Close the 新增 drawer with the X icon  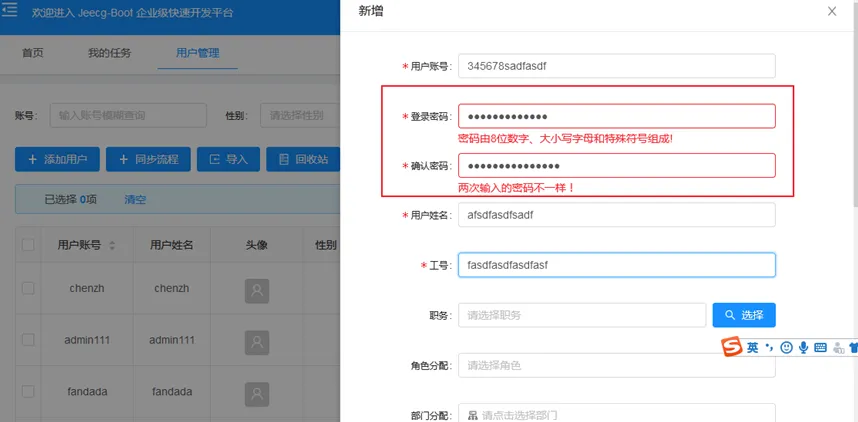click(x=832, y=11)
